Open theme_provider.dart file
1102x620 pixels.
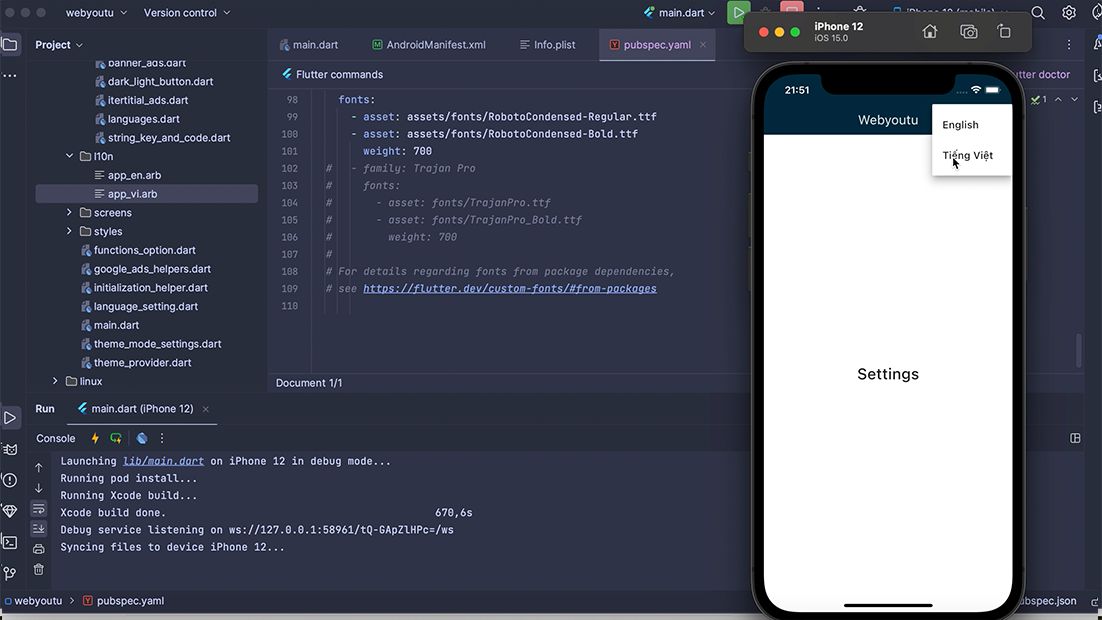[x=136, y=363]
